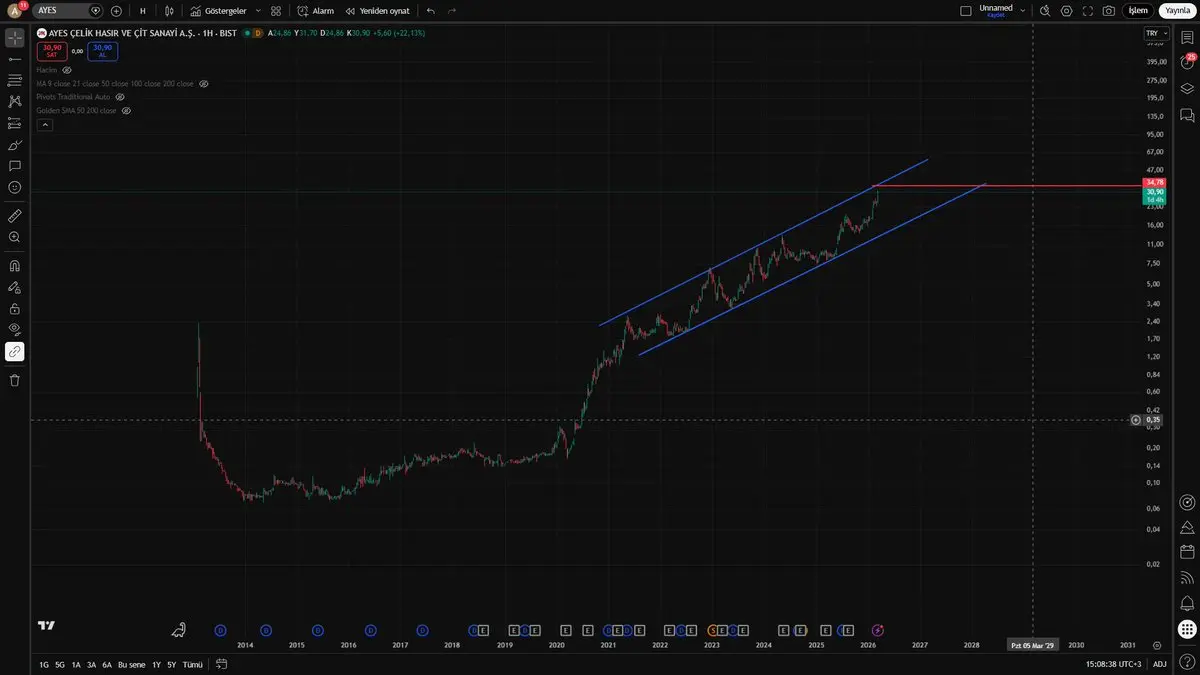Open the user profile avatar menu
The image size is (1200, 675).
(x=15, y=10)
